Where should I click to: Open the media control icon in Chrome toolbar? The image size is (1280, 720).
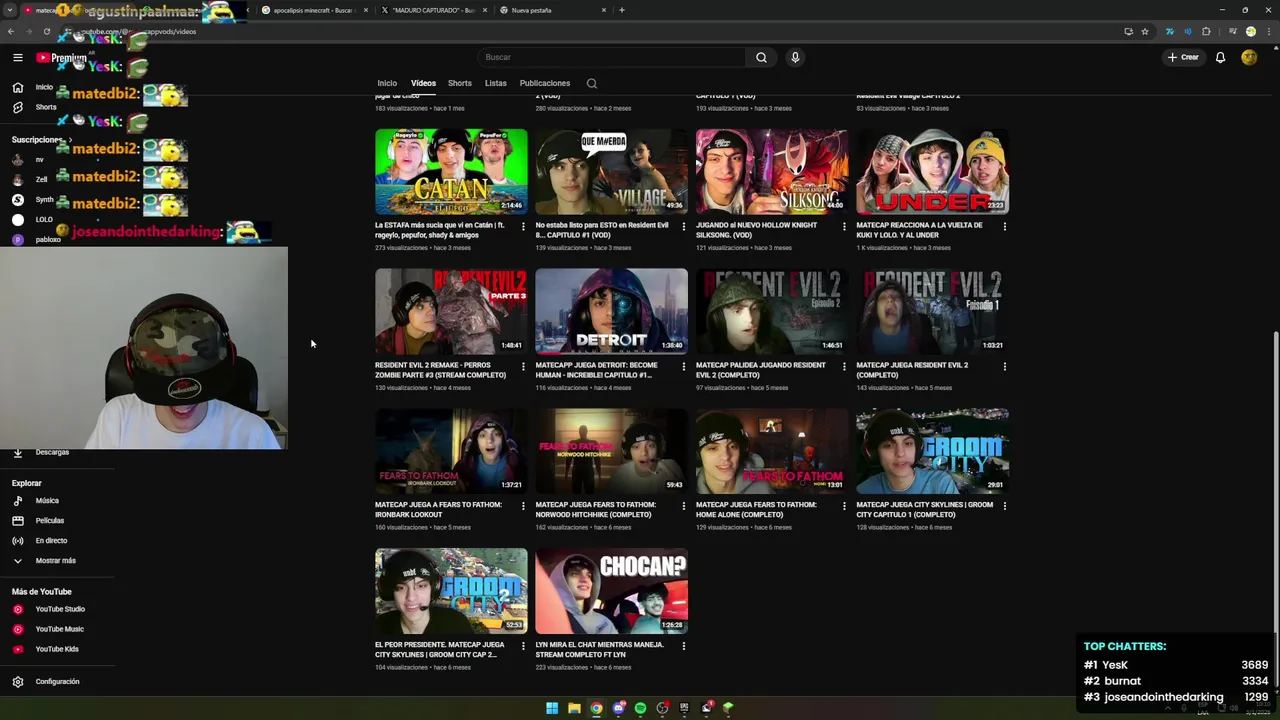[x=1233, y=31]
